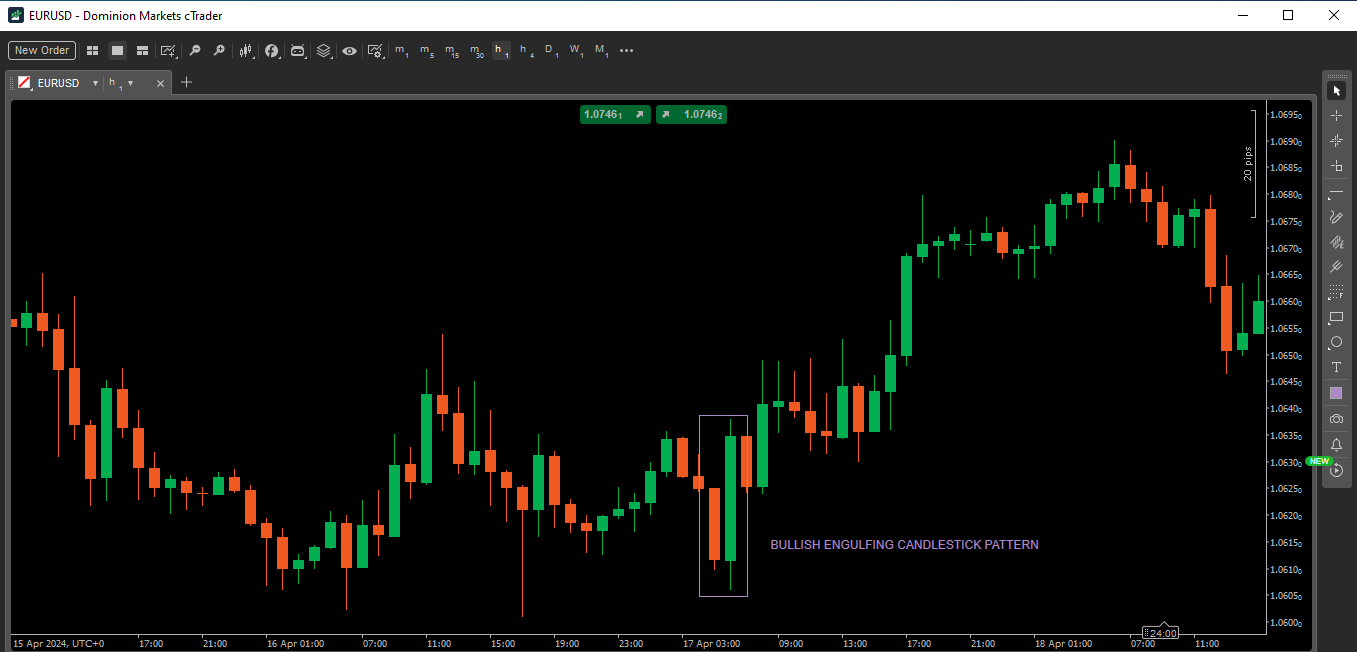Open the indicators panel

[272, 51]
